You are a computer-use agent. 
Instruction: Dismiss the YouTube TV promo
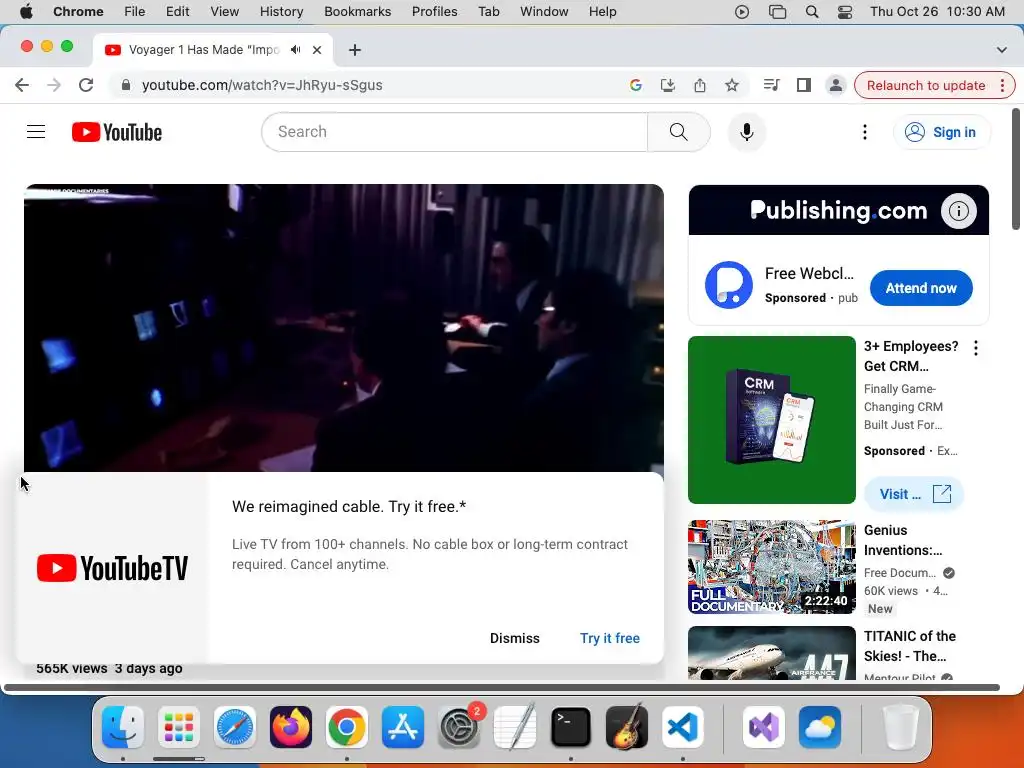(x=515, y=638)
